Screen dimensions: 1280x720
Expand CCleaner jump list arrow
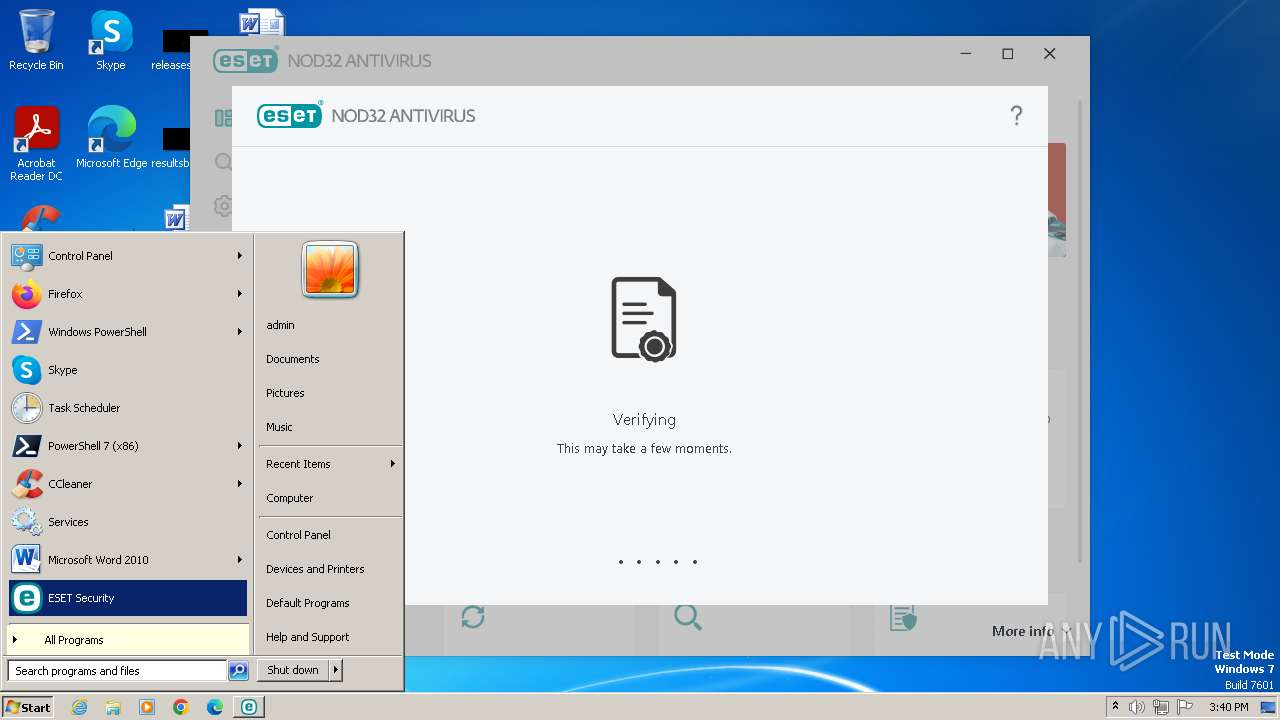(240, 484)
